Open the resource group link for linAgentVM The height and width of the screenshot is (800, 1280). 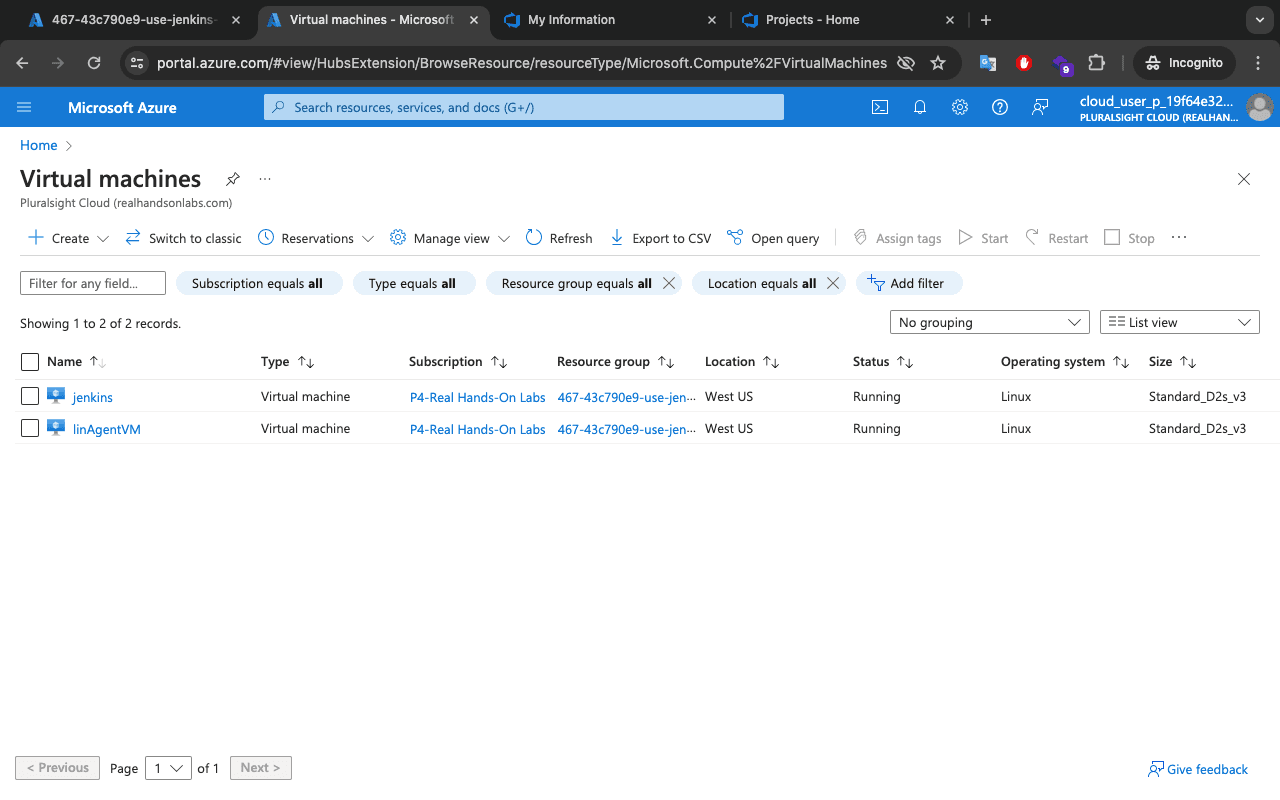627,429
